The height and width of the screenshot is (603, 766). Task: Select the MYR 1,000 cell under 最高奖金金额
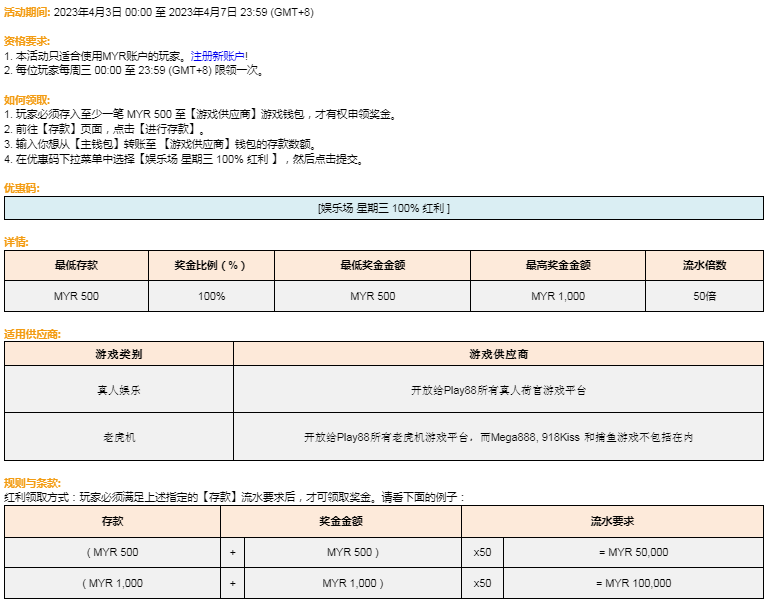557,297
